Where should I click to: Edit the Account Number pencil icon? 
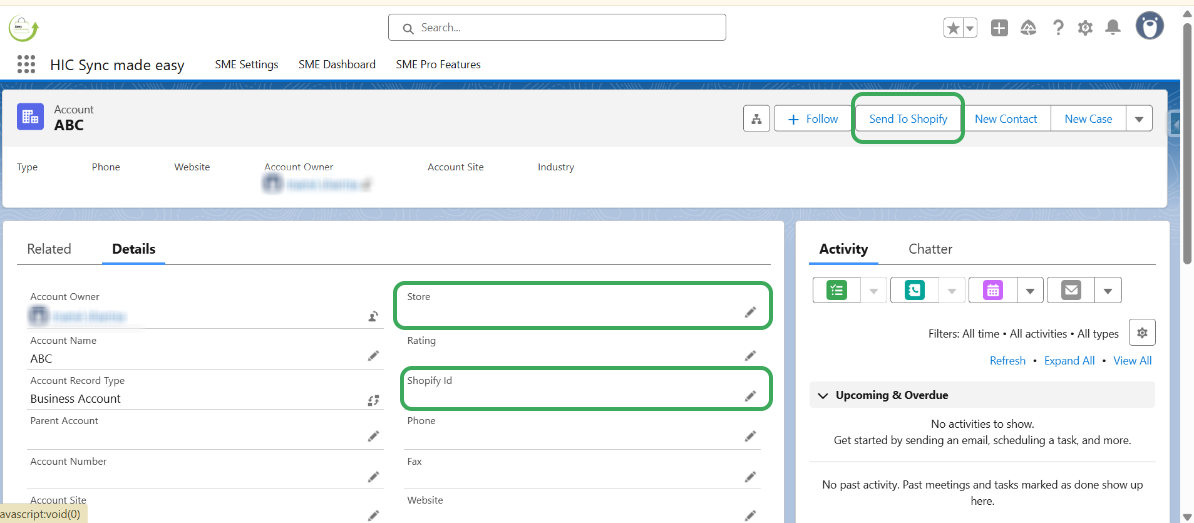pyautogui.click(x=373, y=477)
